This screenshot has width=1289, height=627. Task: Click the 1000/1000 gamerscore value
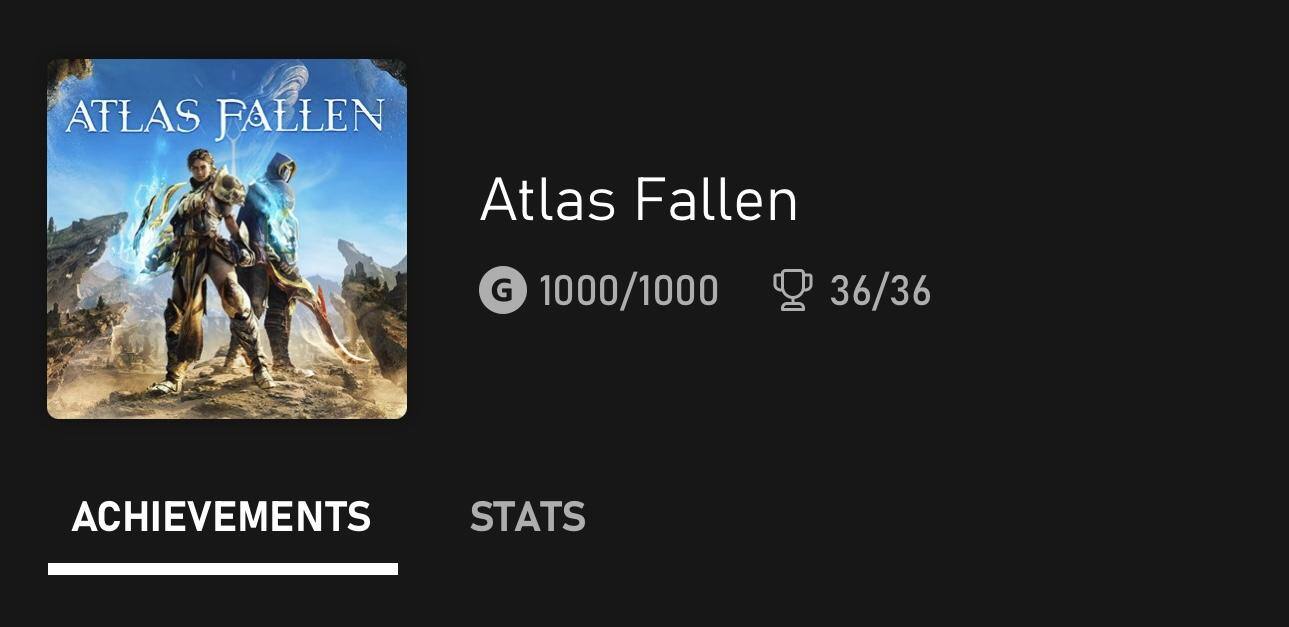coord(628,291)
